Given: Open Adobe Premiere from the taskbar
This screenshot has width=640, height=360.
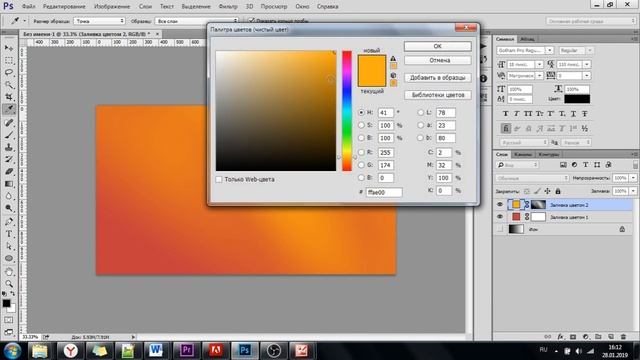Looking at the screenshot, I should coord(187,351).
